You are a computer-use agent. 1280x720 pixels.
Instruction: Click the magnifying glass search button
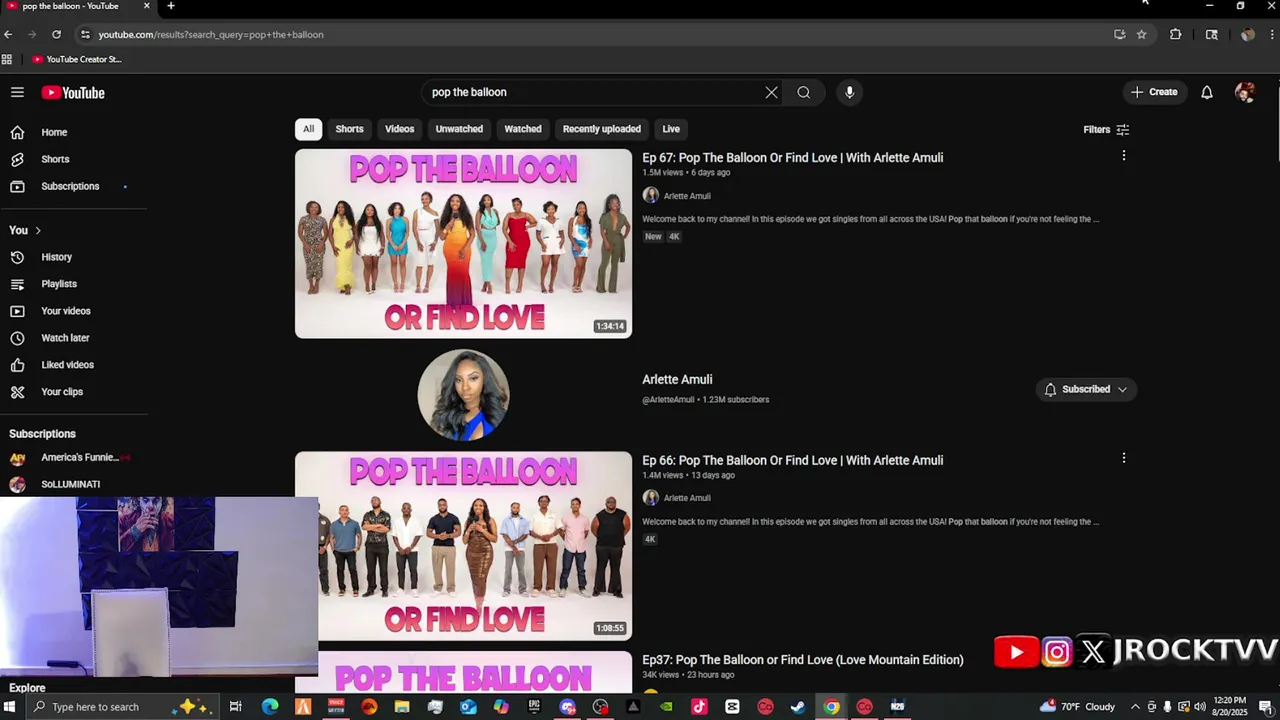pyautogui.click(x=803, y=92)
